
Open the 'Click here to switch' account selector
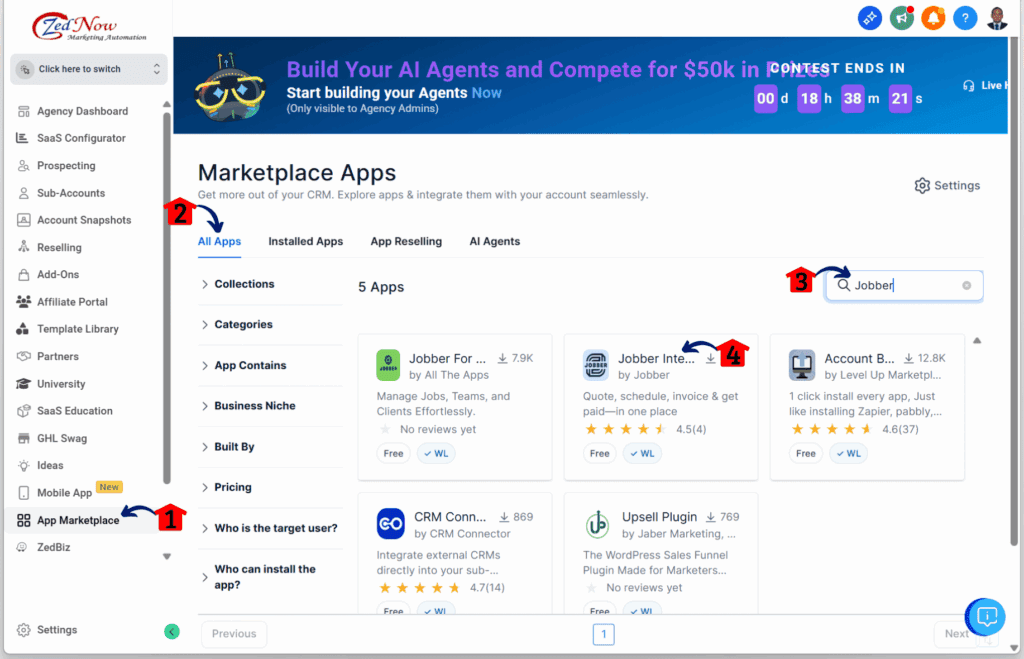(x=88, y=70)
